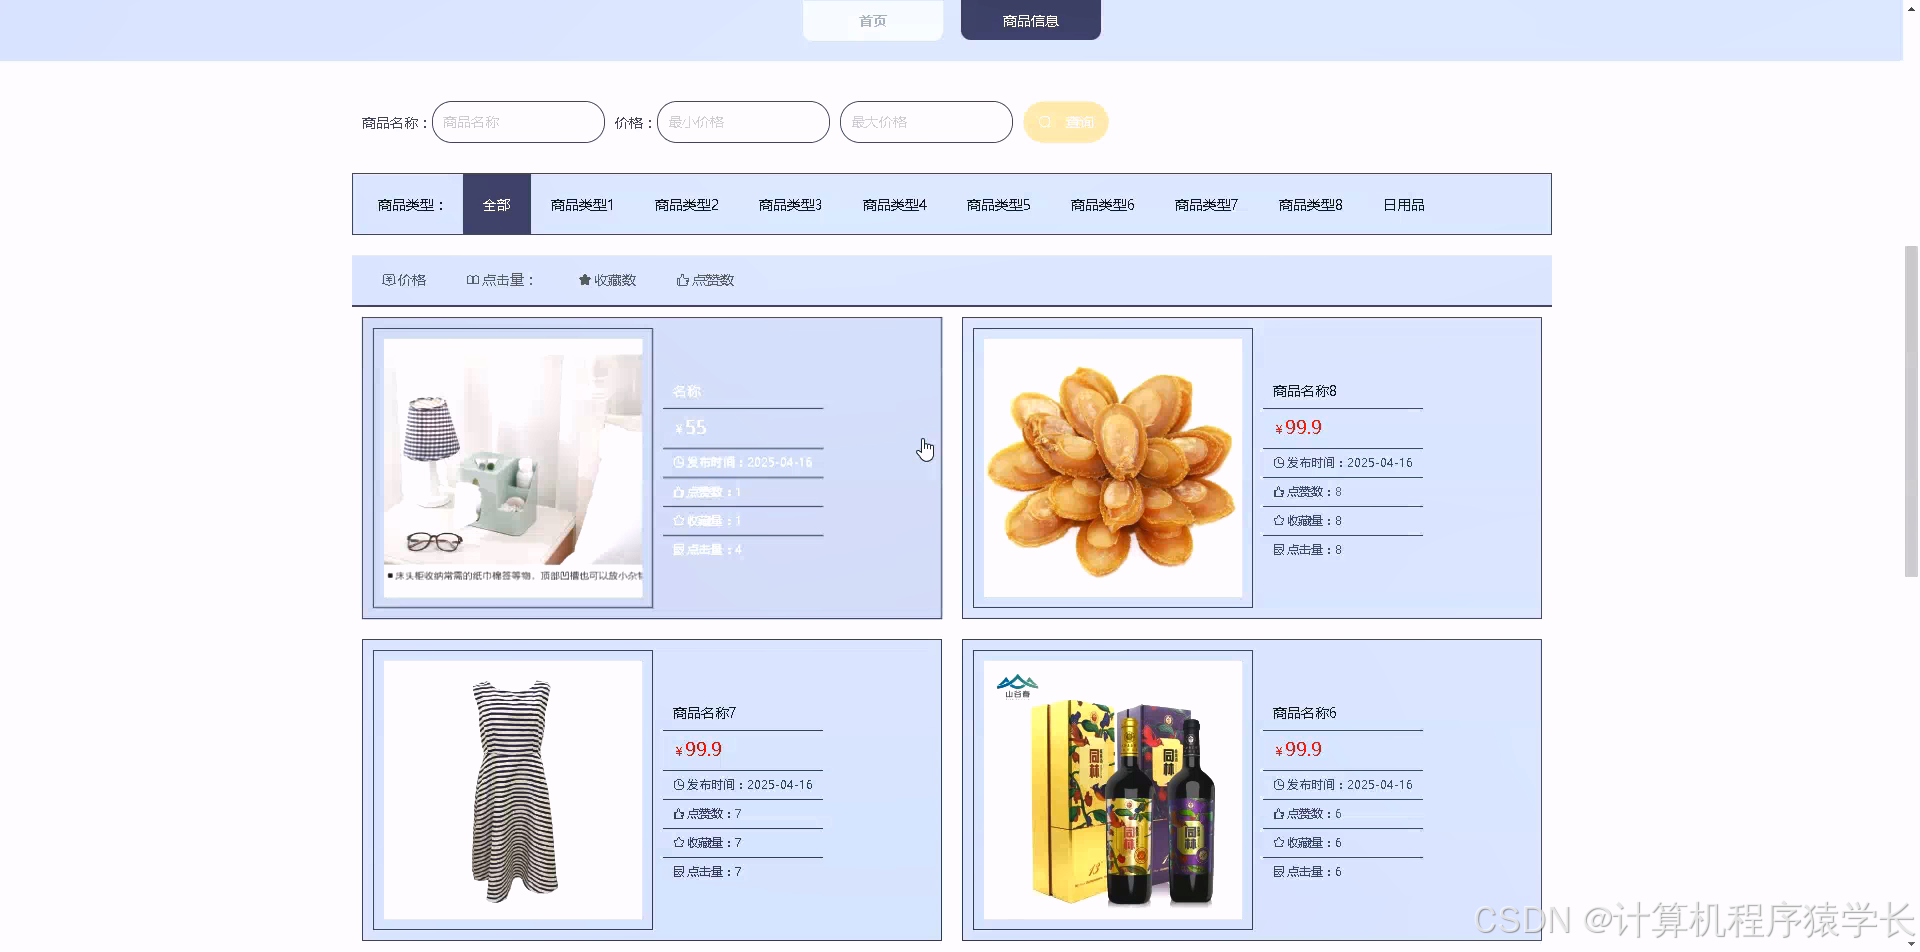Viewport: 1920px width, 952px height.
Task: Click thumbs-up icon in 商品名称6 card
Action: (x=1278, y=814)
